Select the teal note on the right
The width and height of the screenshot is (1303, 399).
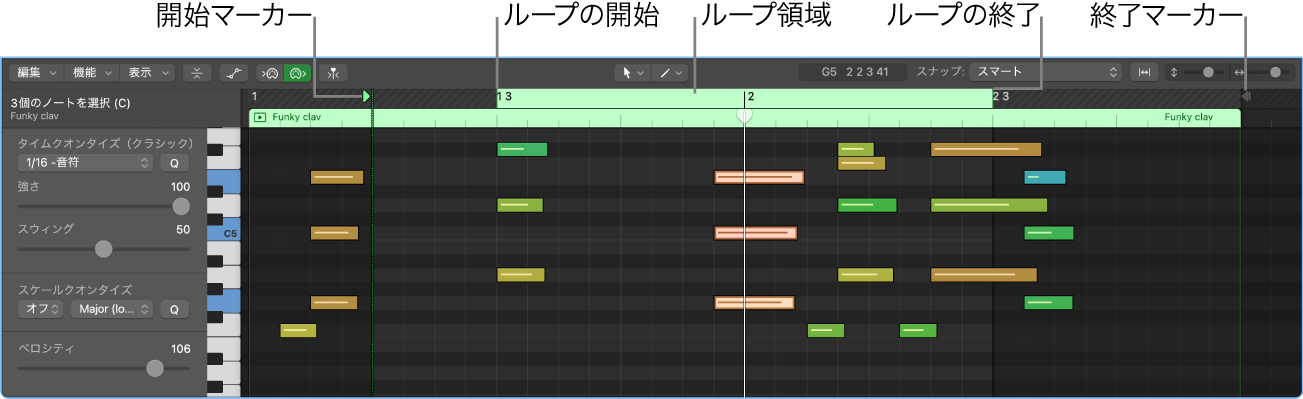(1045, 178)
